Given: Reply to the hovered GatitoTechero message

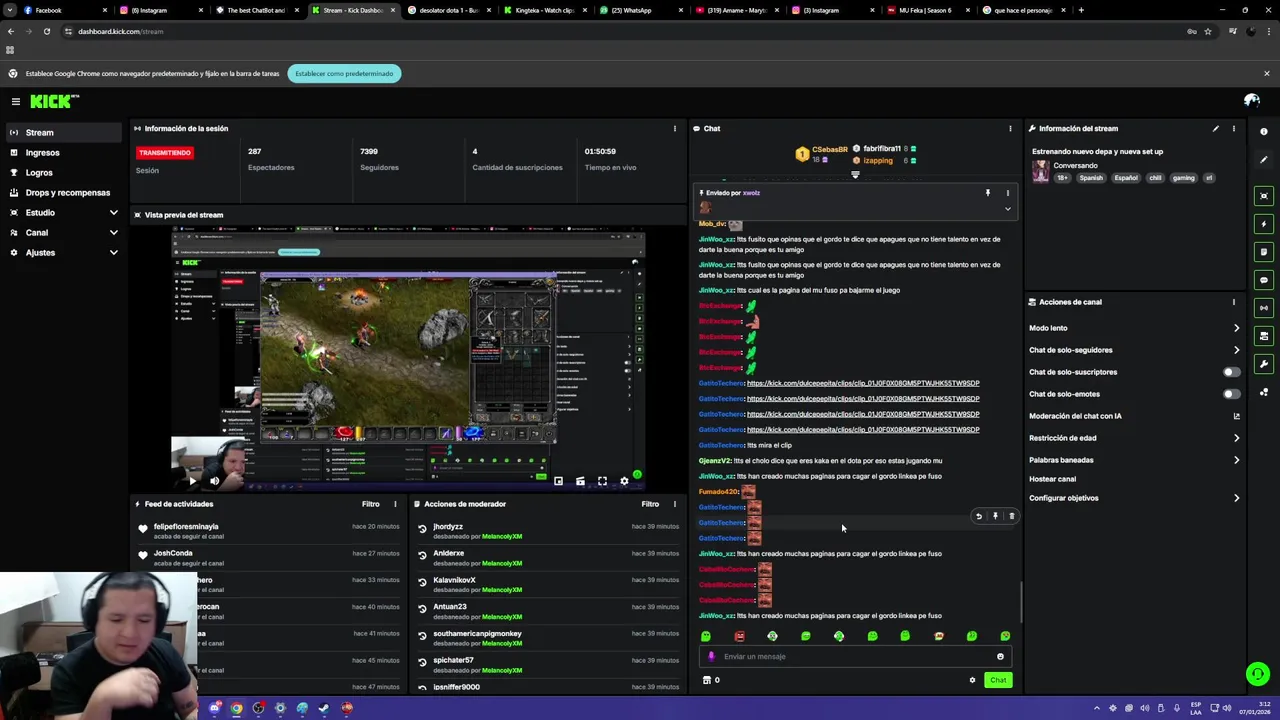Looking at the screenshot, I should [979, 516].
